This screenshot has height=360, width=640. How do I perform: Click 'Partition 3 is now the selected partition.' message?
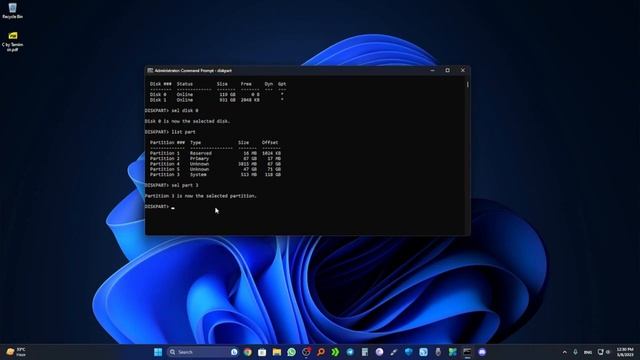[200, 196]
